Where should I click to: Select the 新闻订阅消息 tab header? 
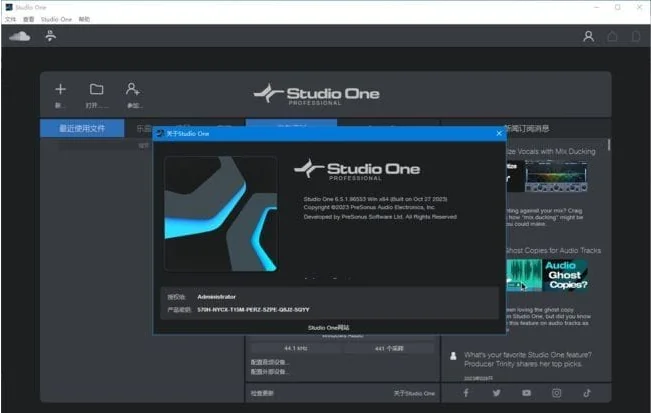coord(526,128)
